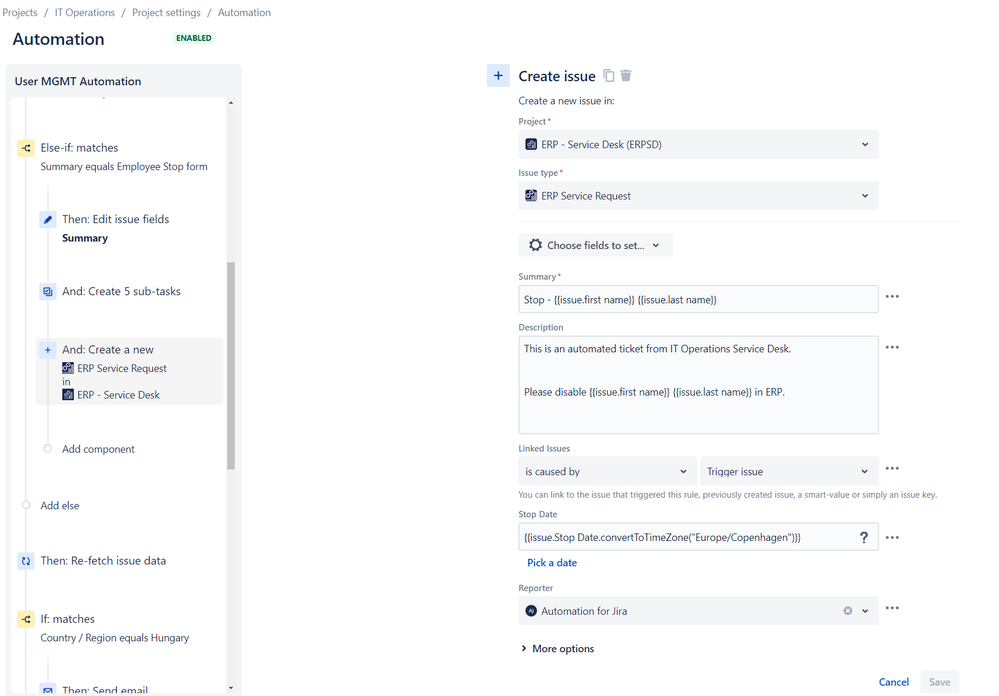Expand More options section
Image resolution: width=999 pixels, height=696 pixels.
(x=557, y=649)
